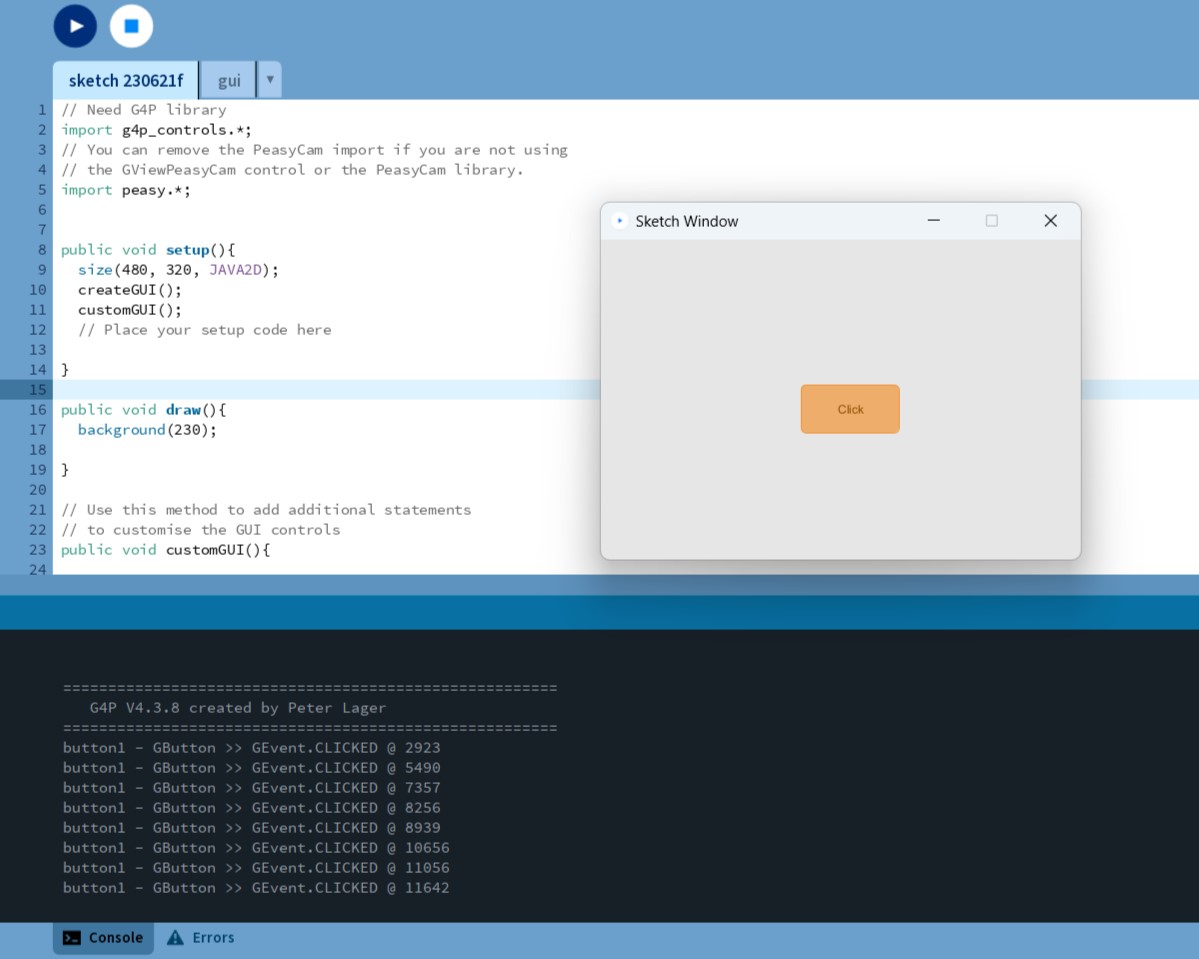Click the orange Click button in Sketch Window
The width and height of the screenshot is (1199, 959).
point(850,409)
